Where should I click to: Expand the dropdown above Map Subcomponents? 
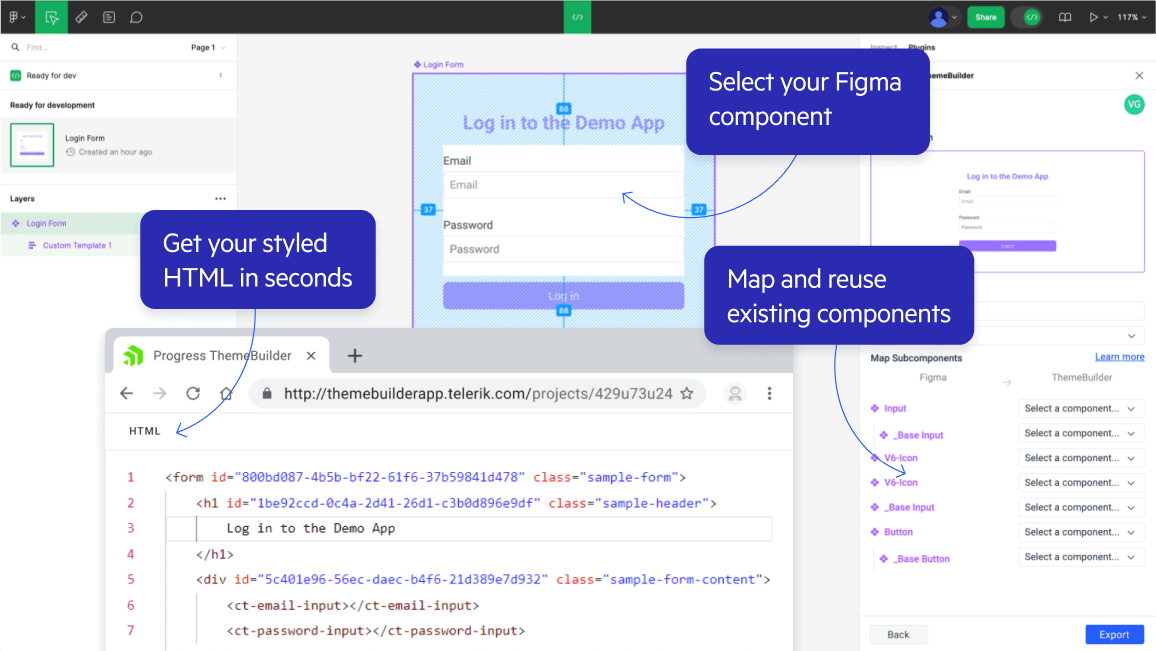click(1131, 336)
